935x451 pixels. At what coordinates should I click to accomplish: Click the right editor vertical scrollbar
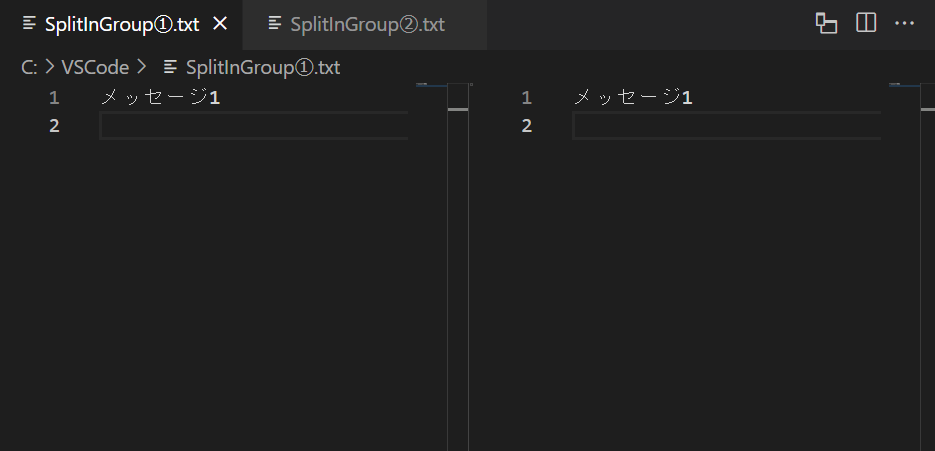928,267
